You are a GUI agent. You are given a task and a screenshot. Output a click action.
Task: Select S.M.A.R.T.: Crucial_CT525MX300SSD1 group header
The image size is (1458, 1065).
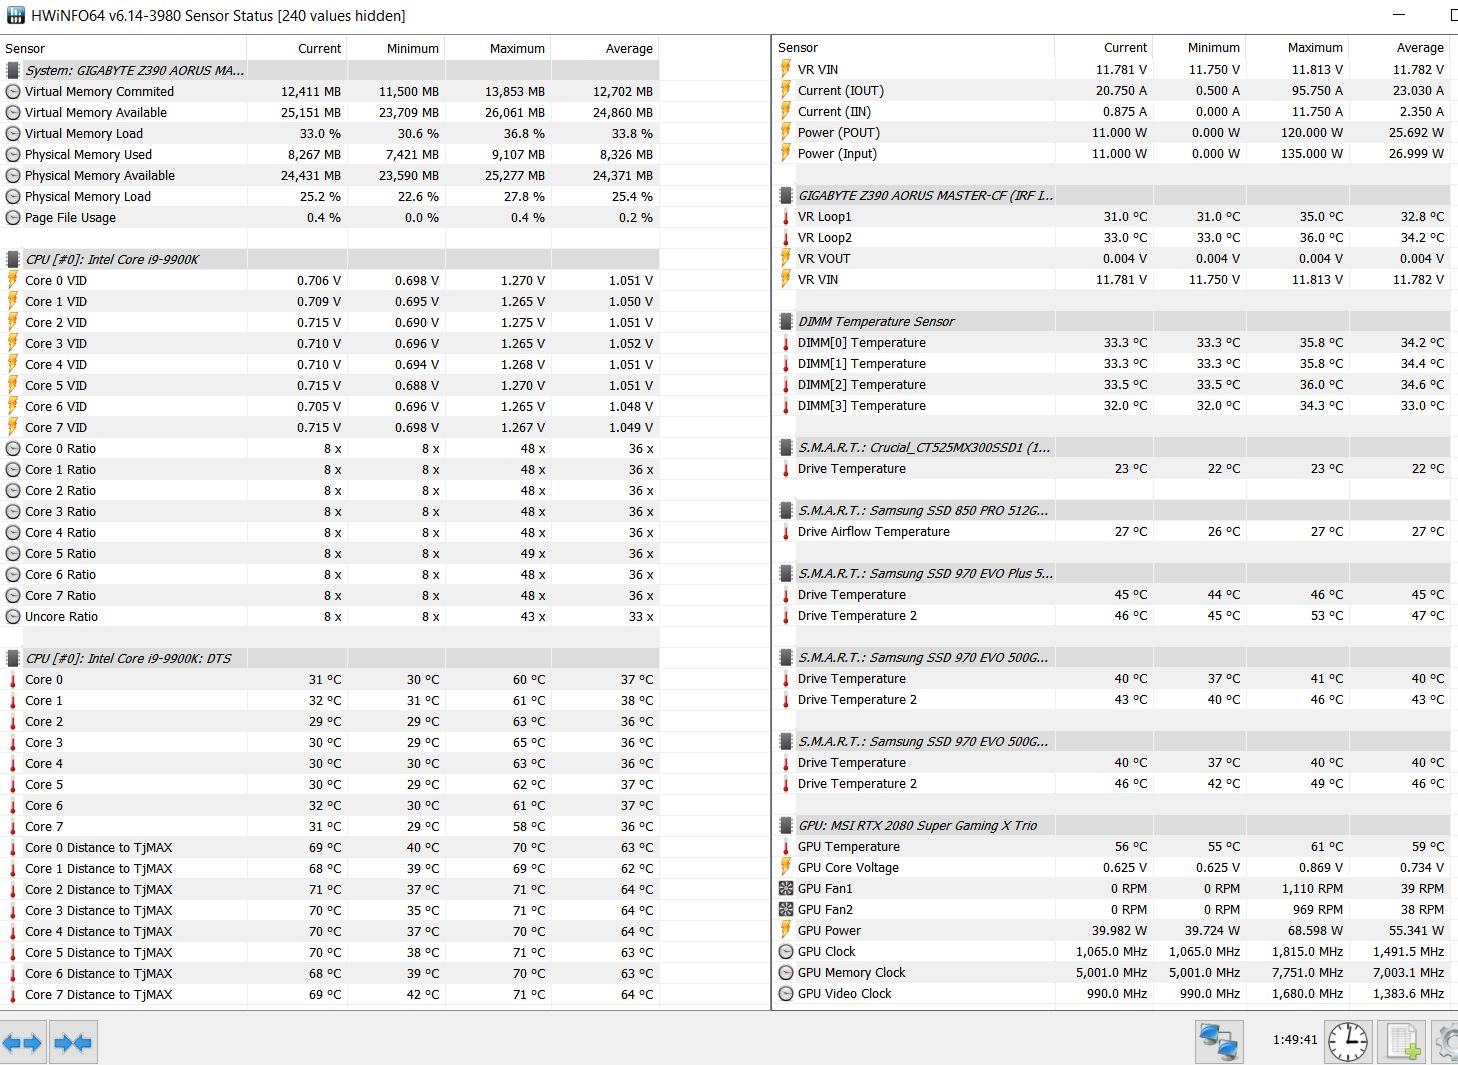(1112, 447)
